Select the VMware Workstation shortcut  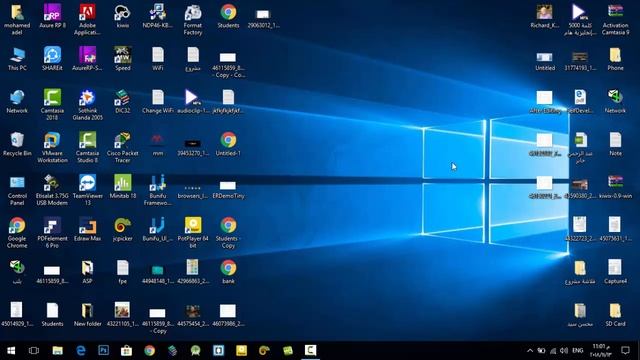point(52,147)
